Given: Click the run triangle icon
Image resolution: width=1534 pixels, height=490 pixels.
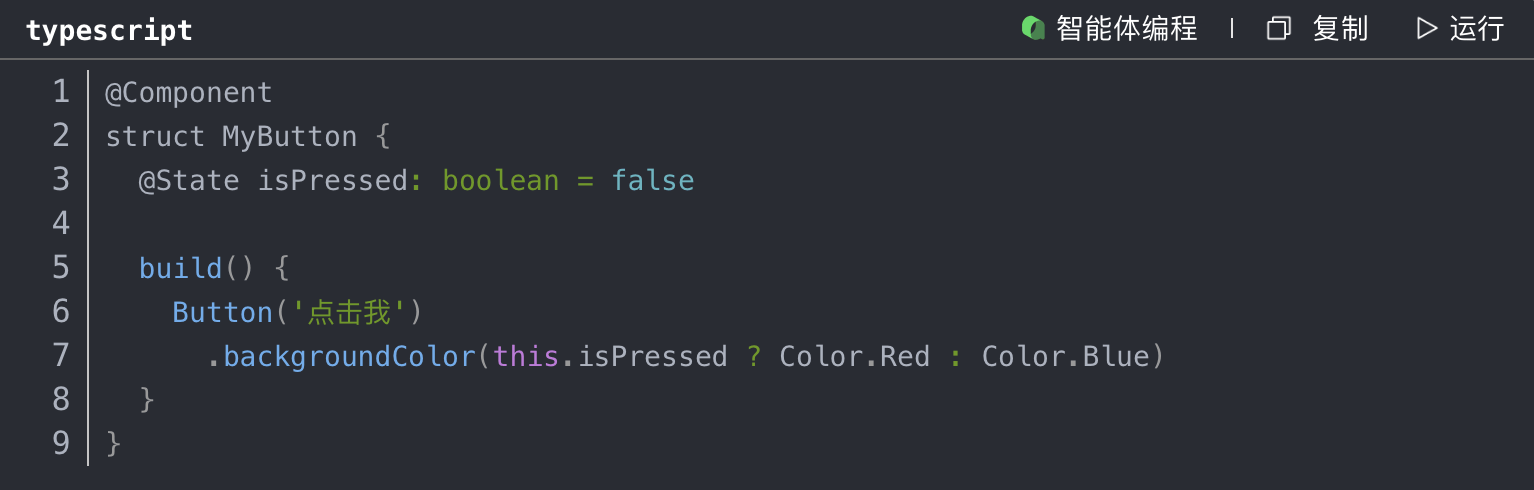Looking at the screenshot, I should point(1426,28).
